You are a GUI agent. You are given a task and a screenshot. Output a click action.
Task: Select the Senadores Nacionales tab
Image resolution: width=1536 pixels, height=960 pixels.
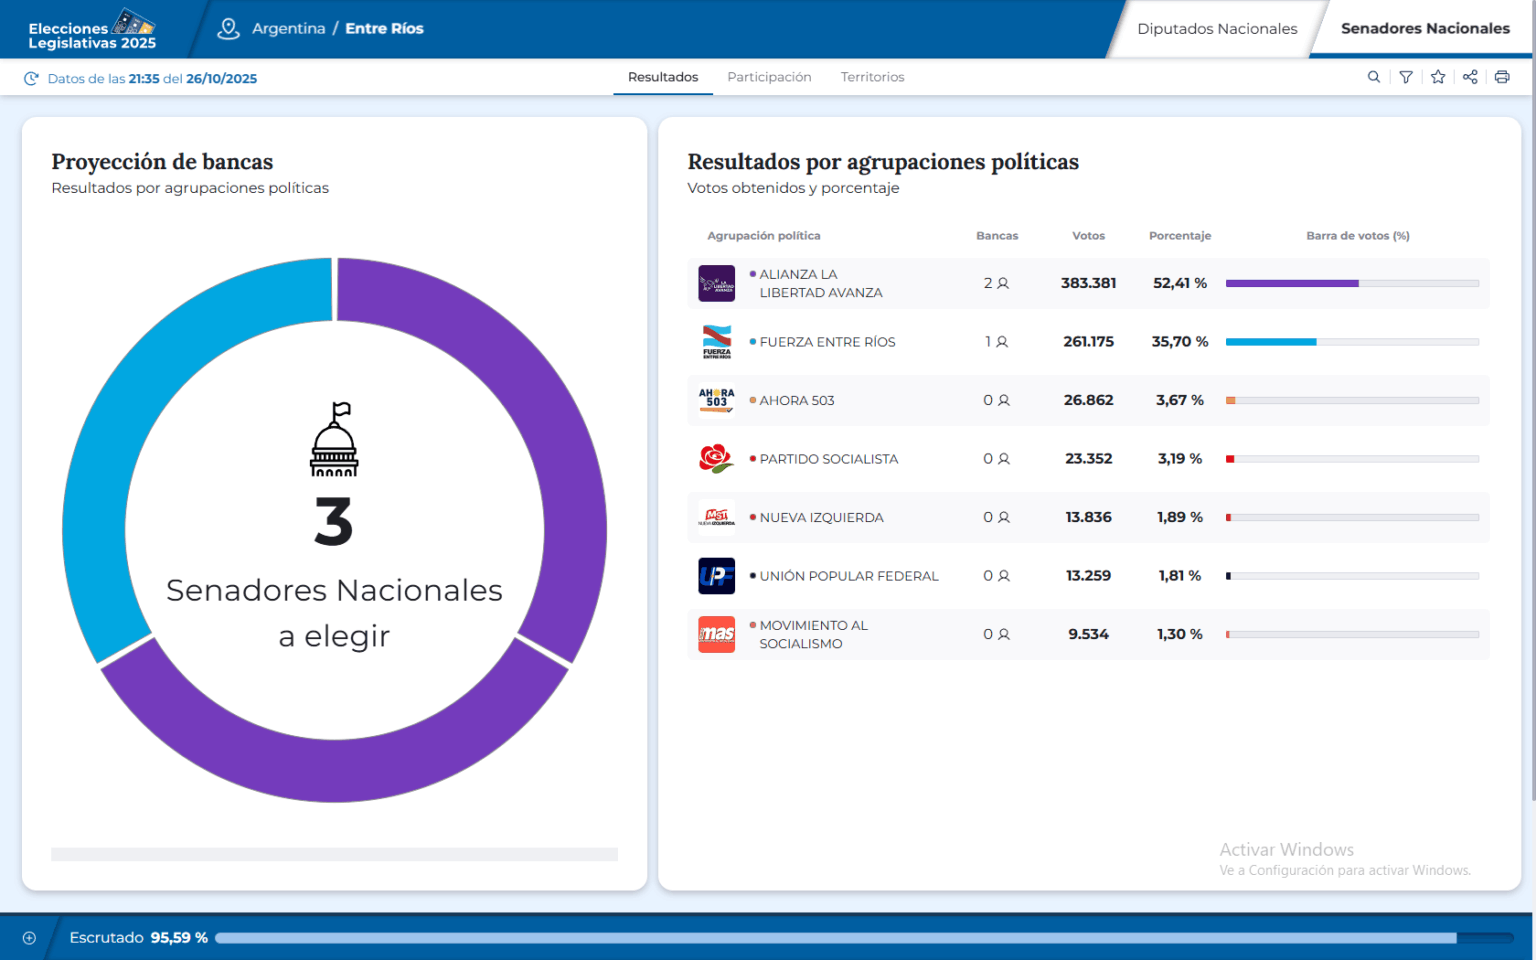(x=1424, y=29)
